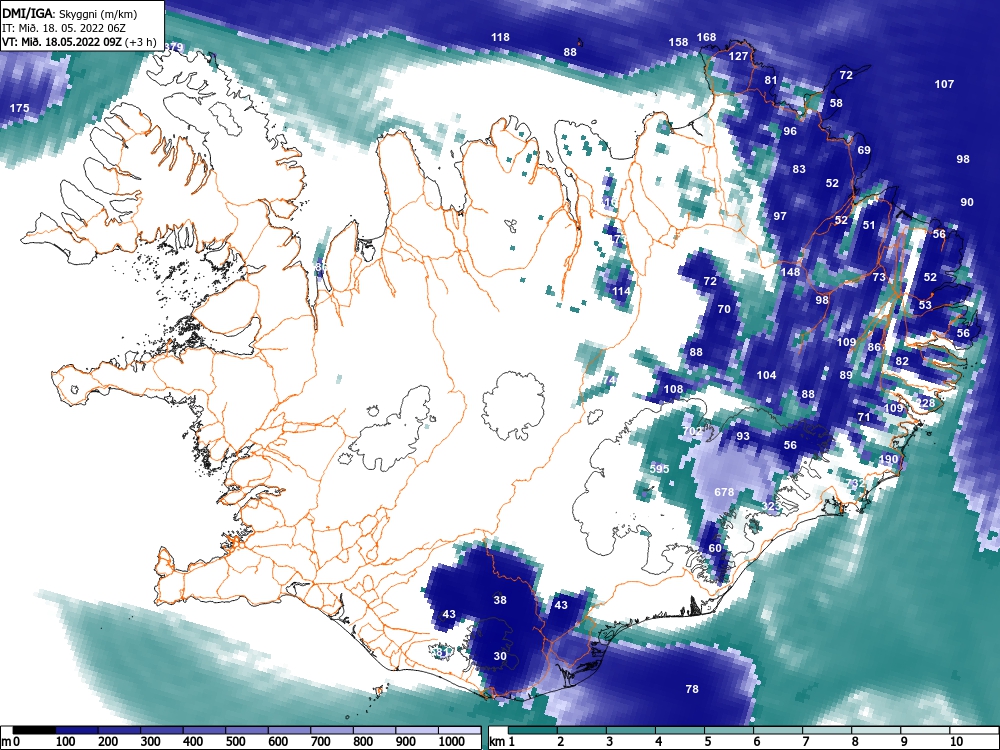Click the visibility value 71
Viewport: 1000px width, 750px height.
pyautogui.click(x=864, y=418)
